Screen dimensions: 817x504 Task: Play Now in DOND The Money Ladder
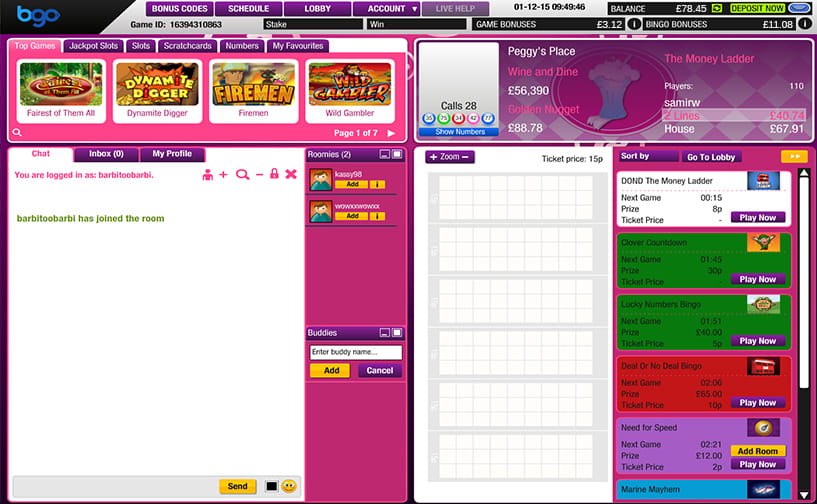point(758,218)
